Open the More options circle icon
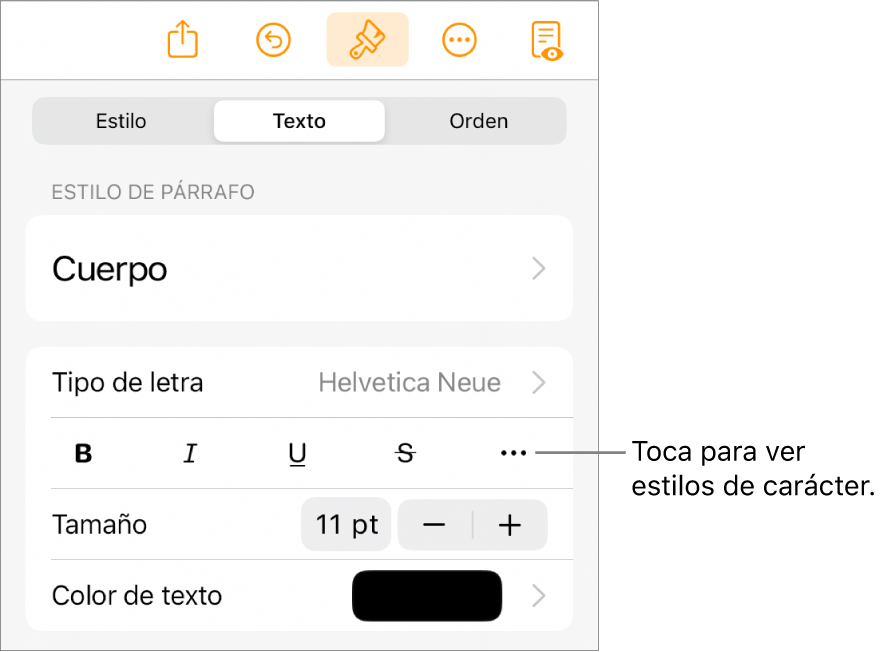This screenshot has height=652, width=886. point(459,40)
